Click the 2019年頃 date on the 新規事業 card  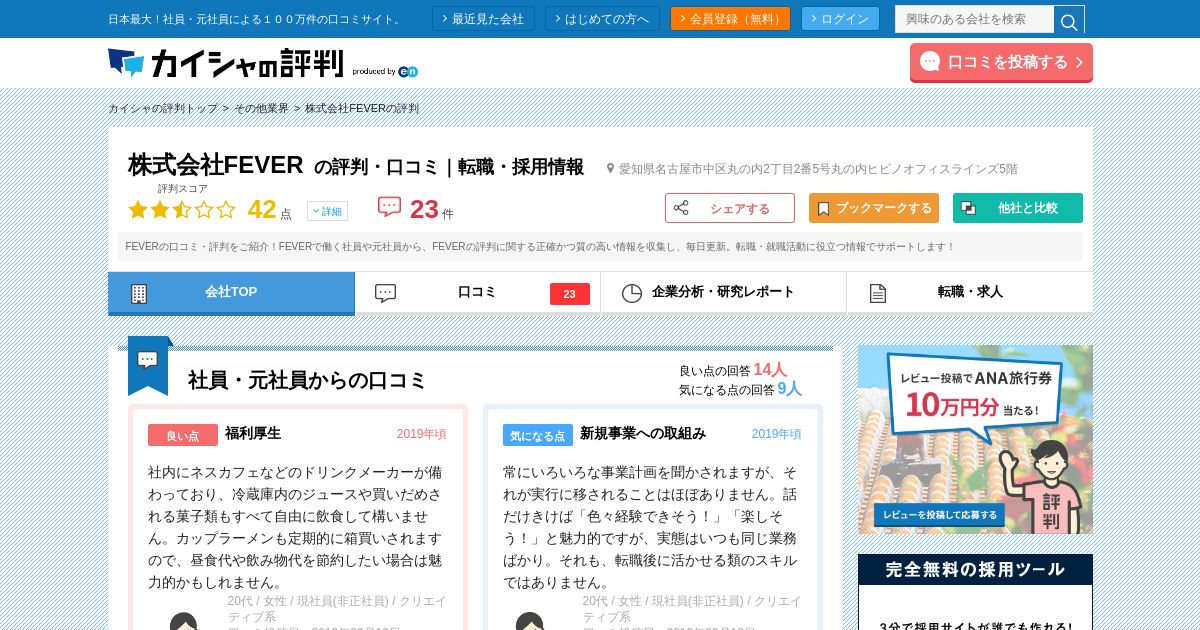[777, 434]
